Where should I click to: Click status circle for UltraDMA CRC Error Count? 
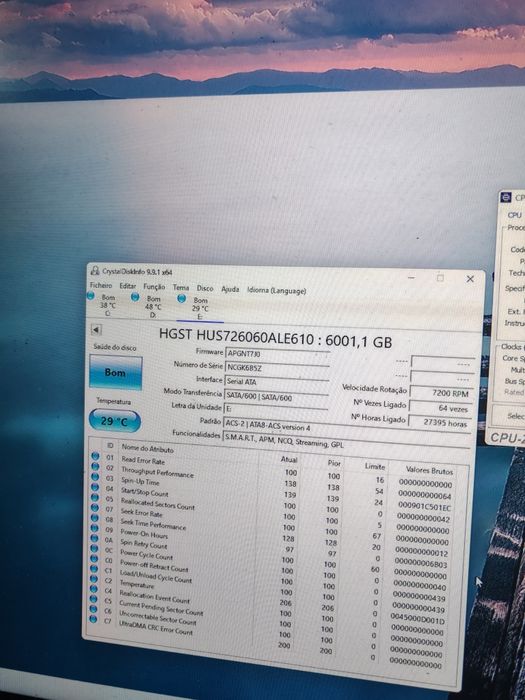(x=93, y=619)
